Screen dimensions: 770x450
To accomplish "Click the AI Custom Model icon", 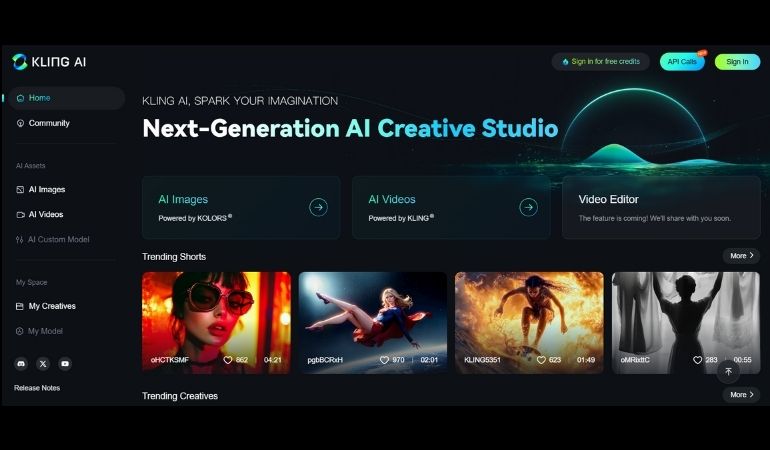I will pyautogui.click(x=20, y=240).
